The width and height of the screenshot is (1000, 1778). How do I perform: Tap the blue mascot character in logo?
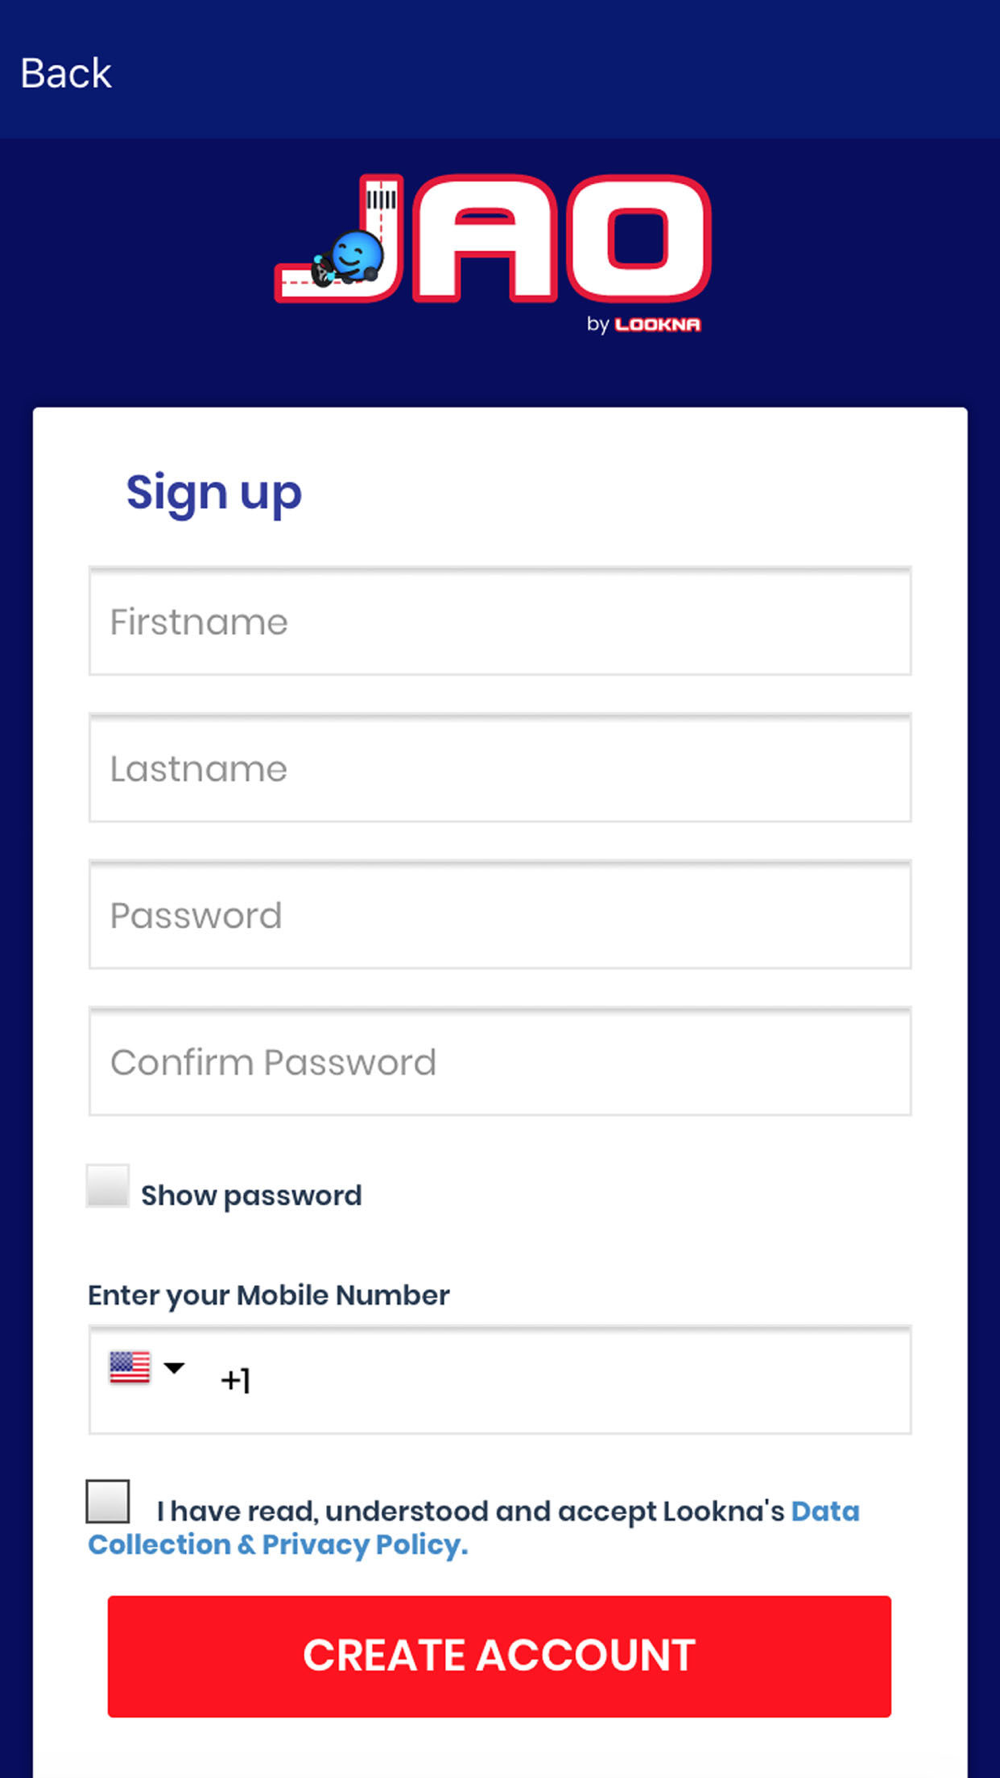348,259
